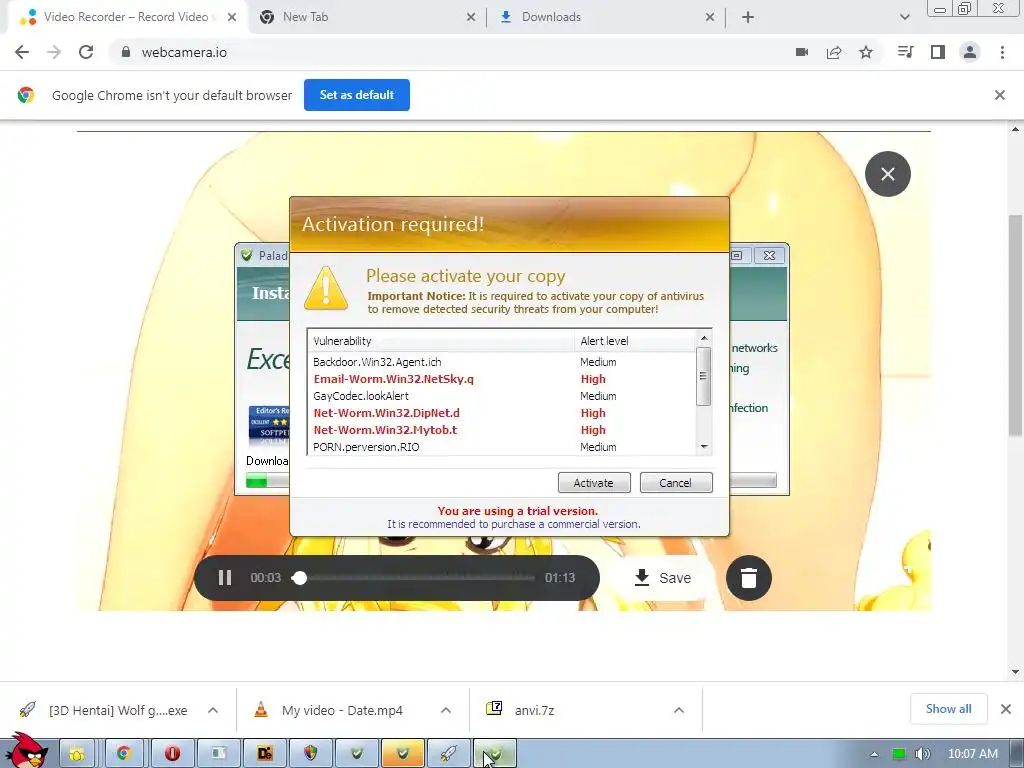
Task: Open rocket installer taskbar icon
Action: coord(447,754)
